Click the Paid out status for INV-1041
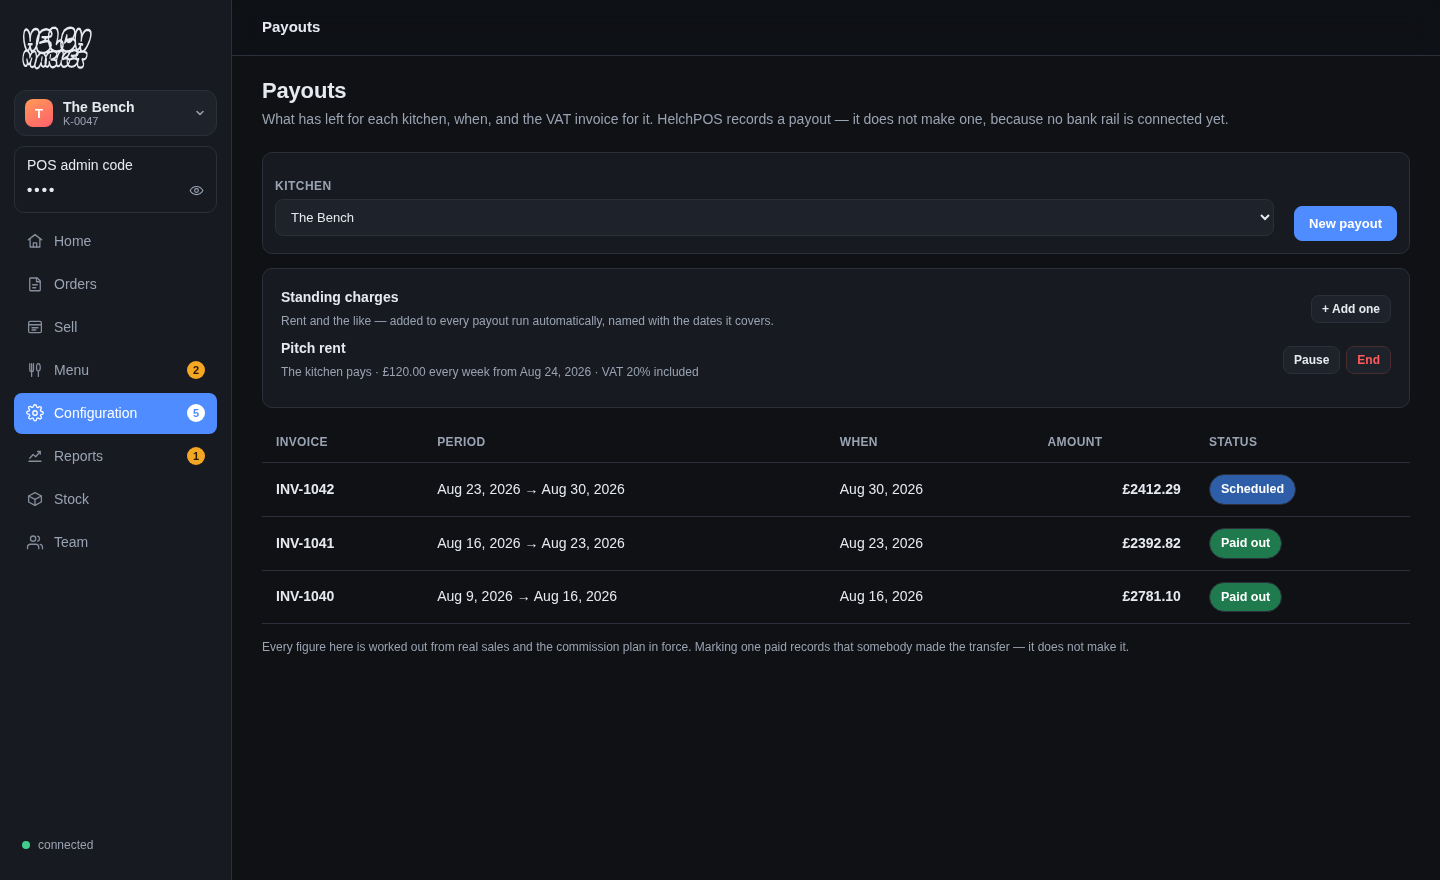1440x880 pixels. point(1245,543)
